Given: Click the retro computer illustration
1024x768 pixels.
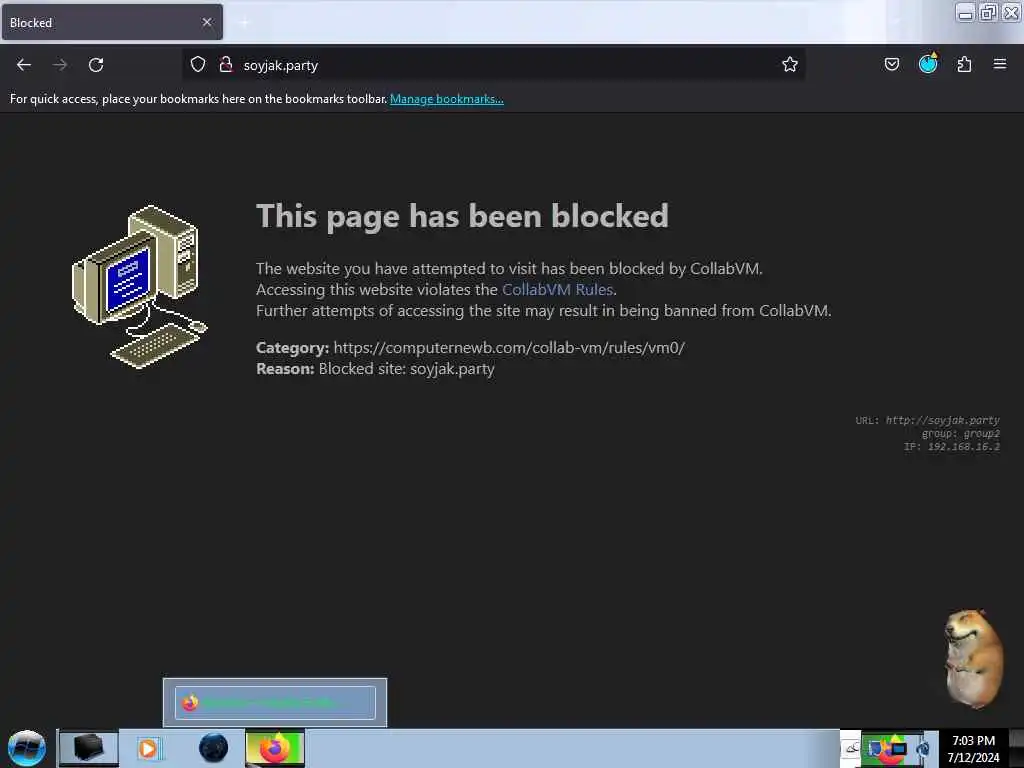Looking at the screenshot, I should point(139,287).
